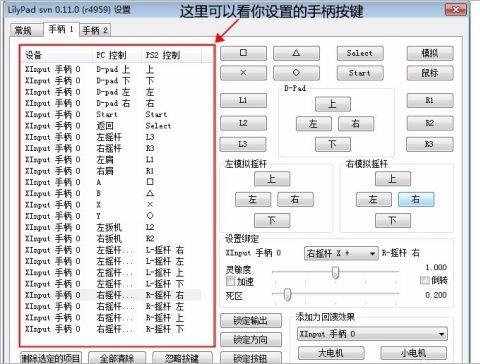Viewport: 480px width, 364px height.
Task: Click 右模拟摇杆 上 button
Action: (393, 179)
